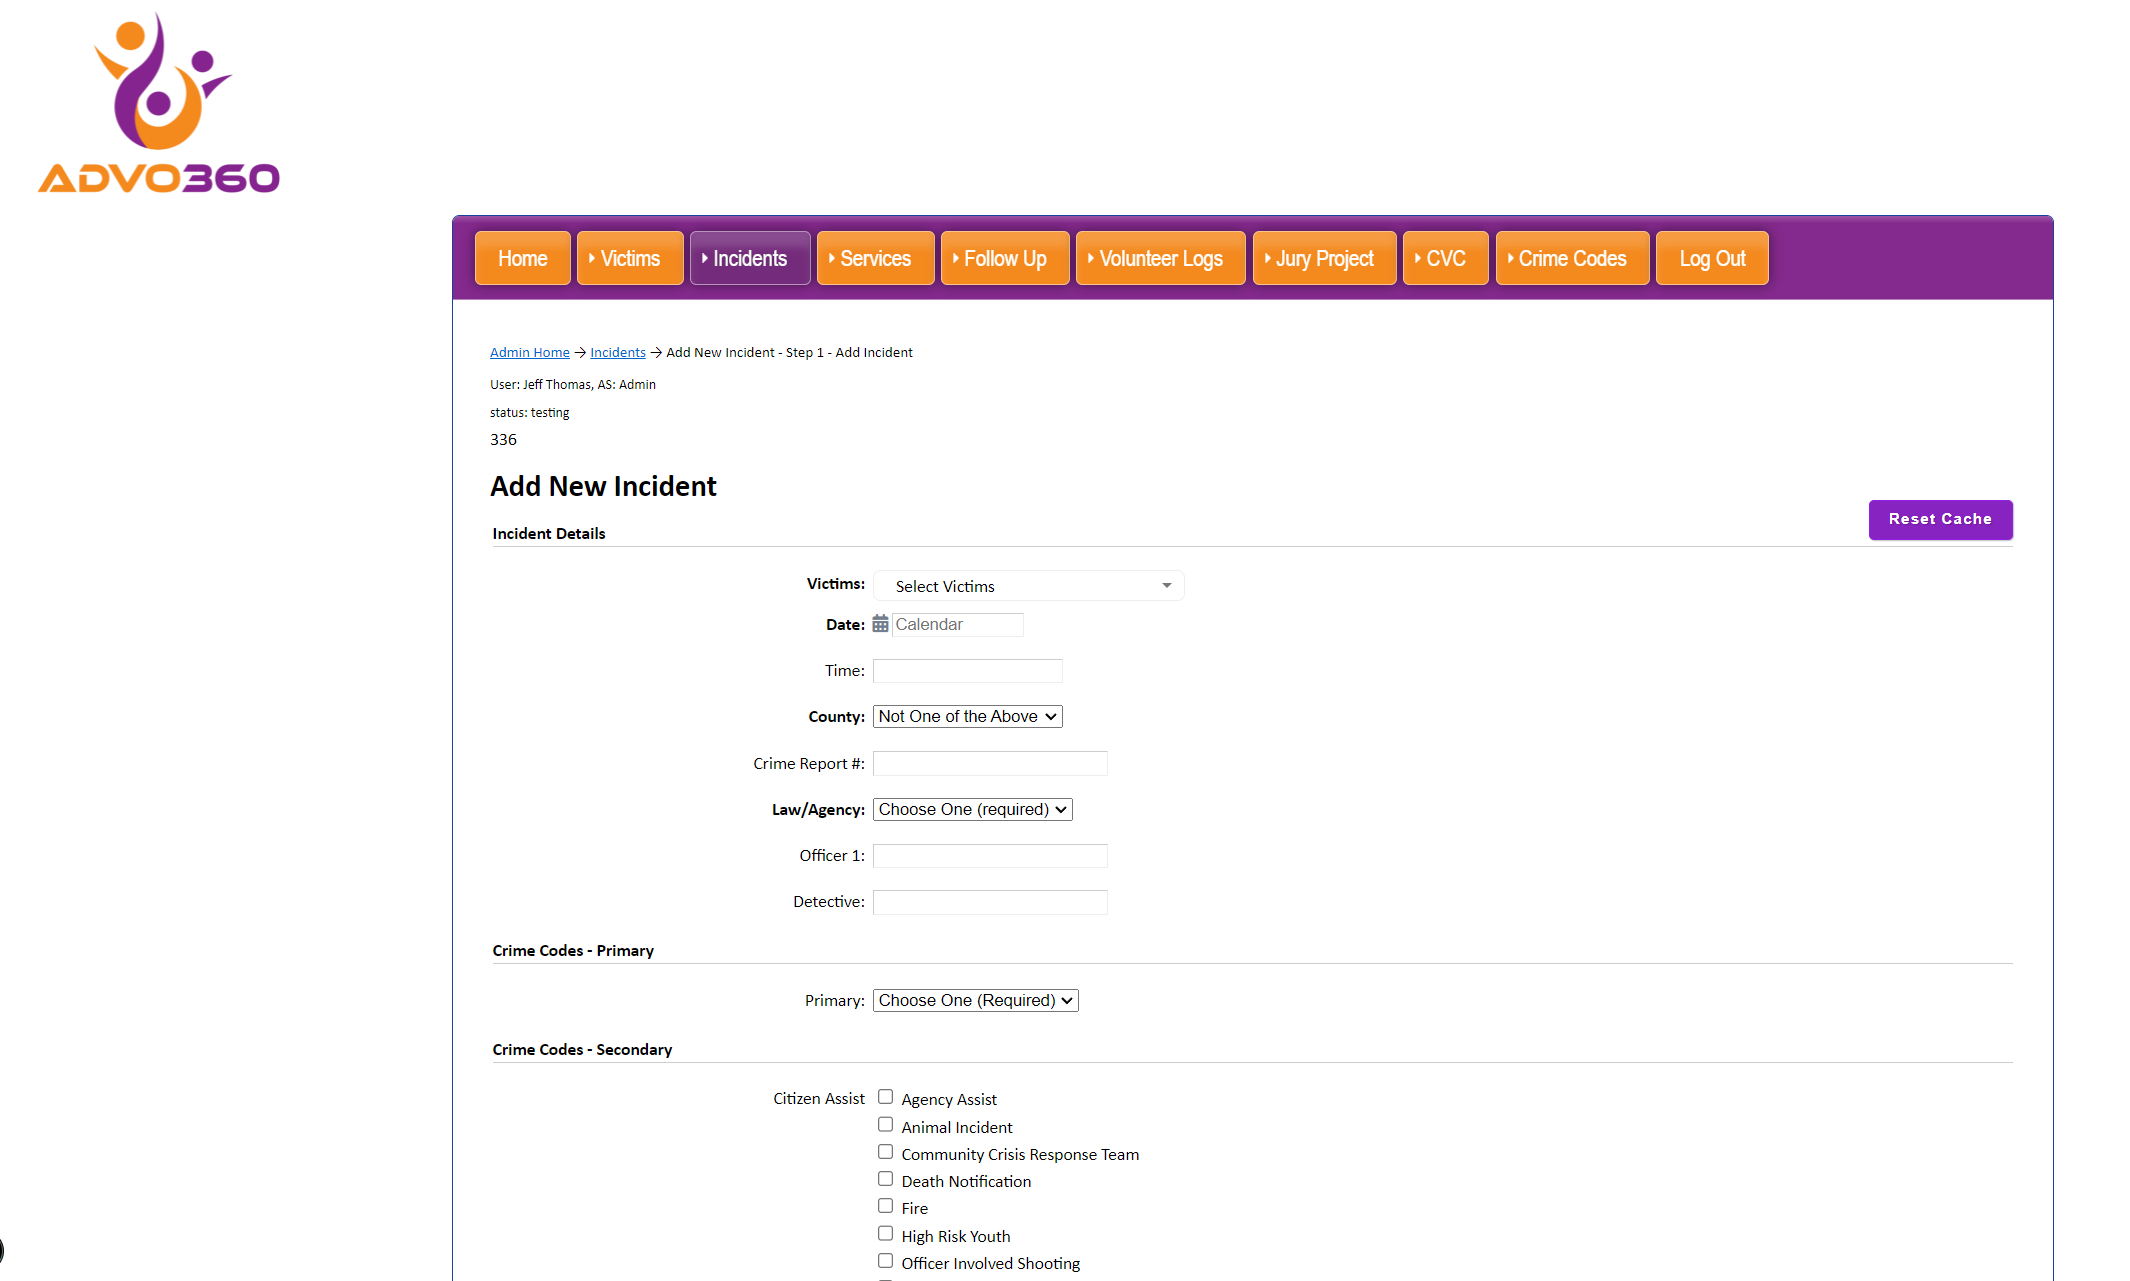This screenshot has width=2130, height=1281.
Task: Click the ADVO360 logo
Action: (159, 102)
